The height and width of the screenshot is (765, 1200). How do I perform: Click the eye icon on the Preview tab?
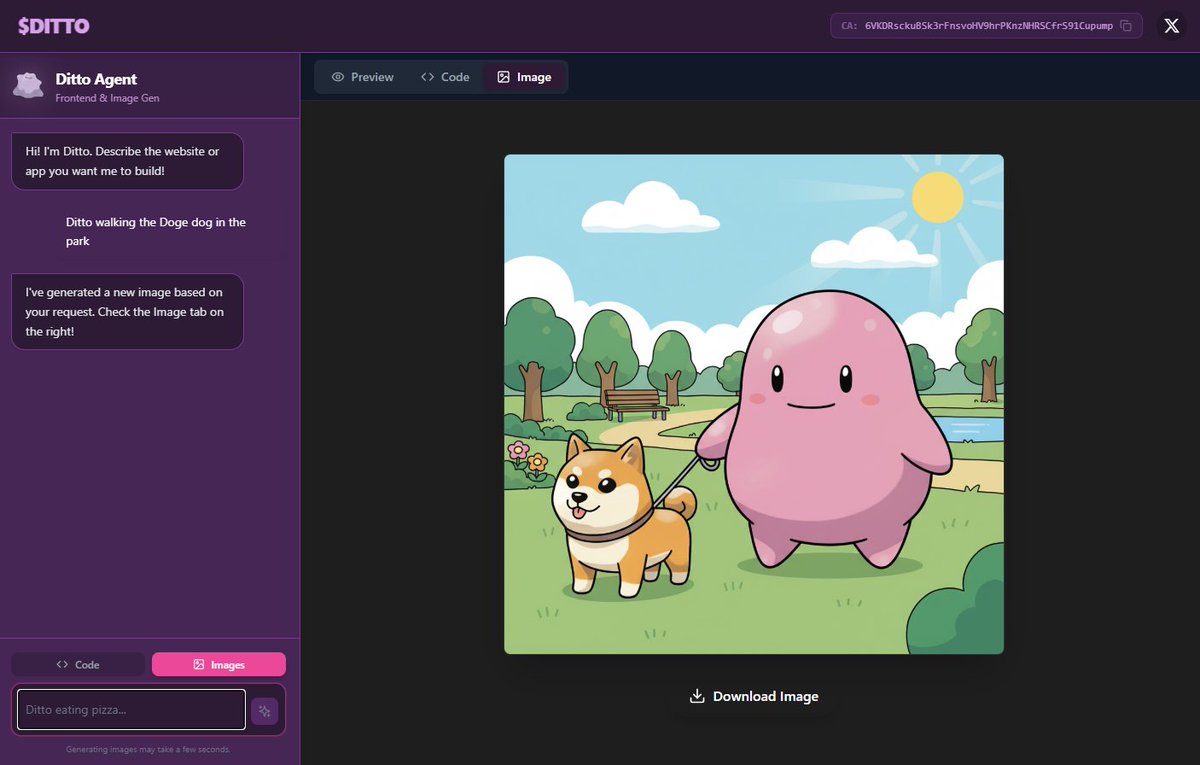click(x=338, y=76)
